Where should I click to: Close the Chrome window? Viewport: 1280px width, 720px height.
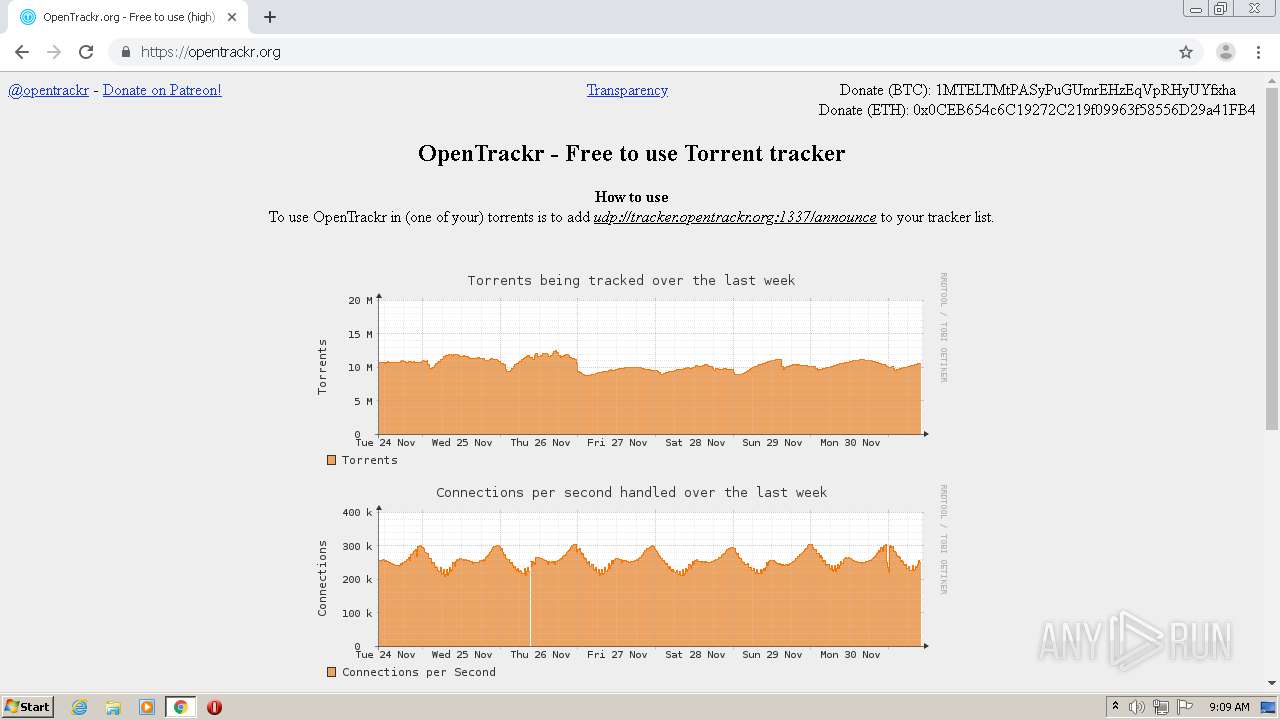pos(1254,9)
